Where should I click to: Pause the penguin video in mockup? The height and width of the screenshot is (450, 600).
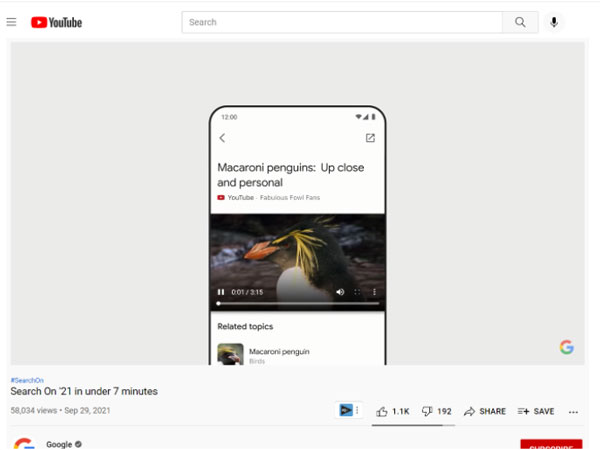coord(221,292)
